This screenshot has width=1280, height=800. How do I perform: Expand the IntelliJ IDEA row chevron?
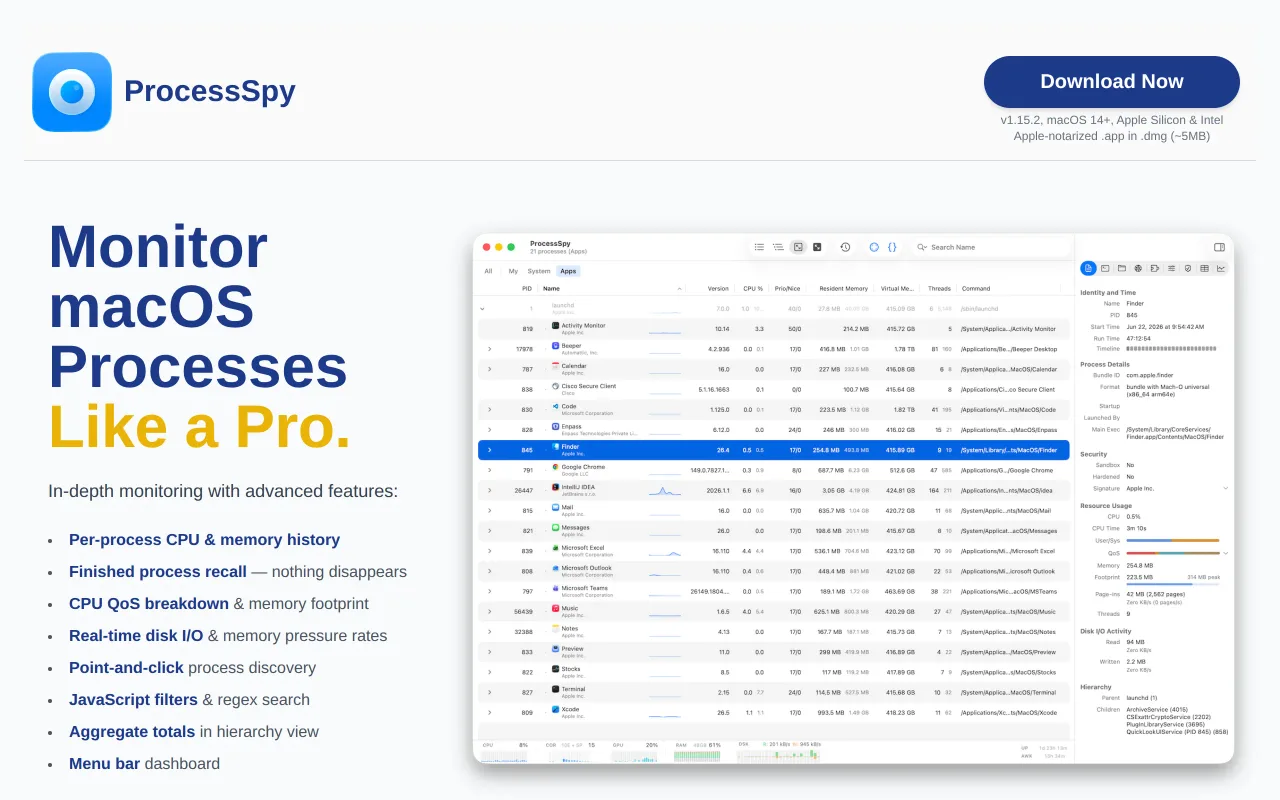coord(489,490)
